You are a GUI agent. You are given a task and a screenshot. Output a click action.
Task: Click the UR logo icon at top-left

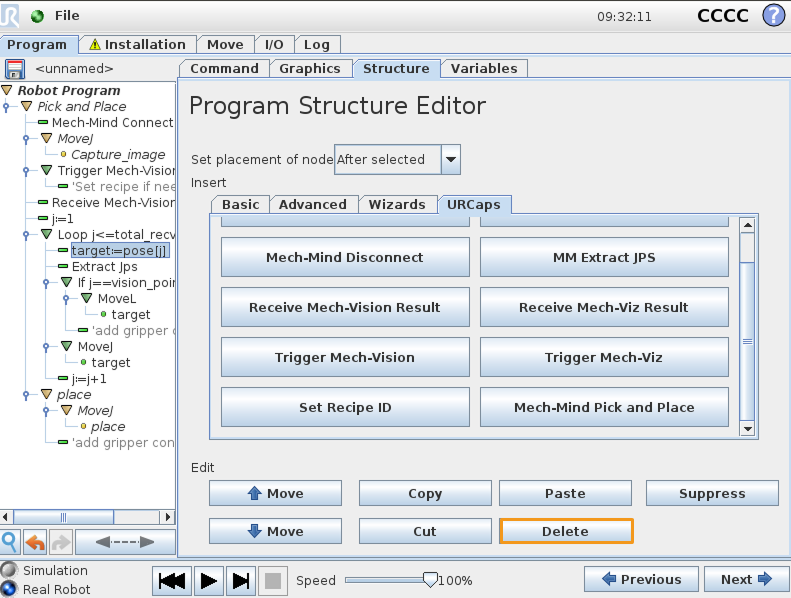tap(13, 16)
